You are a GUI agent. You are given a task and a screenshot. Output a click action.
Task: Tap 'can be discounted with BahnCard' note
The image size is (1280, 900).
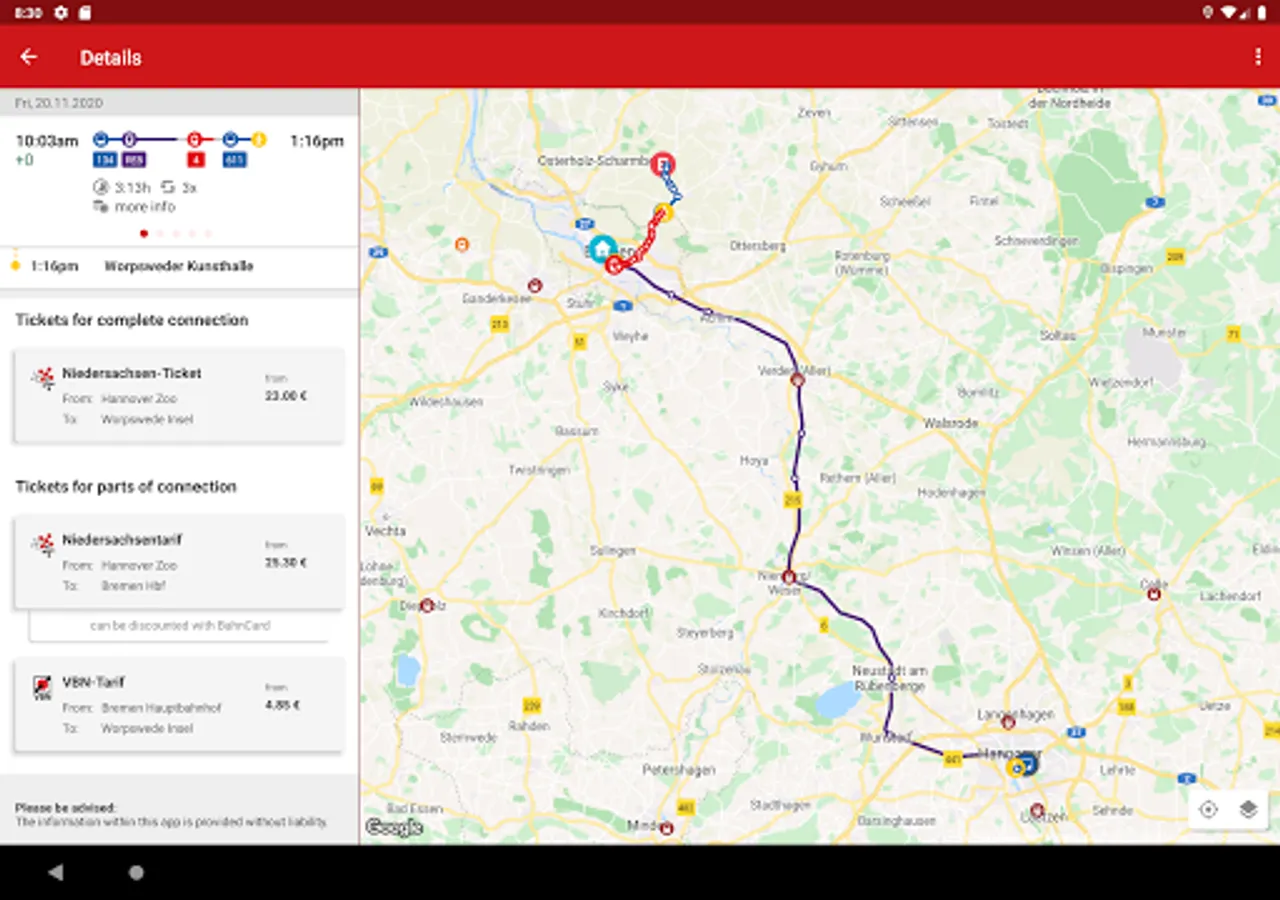(x=180, y=626)
